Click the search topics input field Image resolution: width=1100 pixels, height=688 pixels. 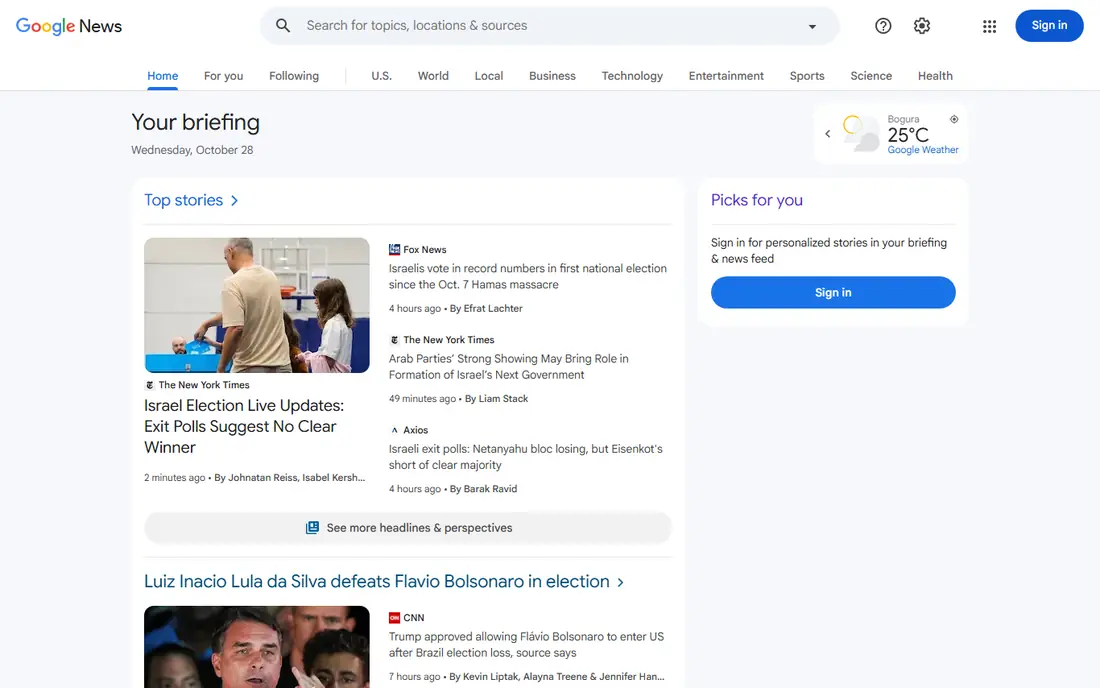click(x=551, y=26)
